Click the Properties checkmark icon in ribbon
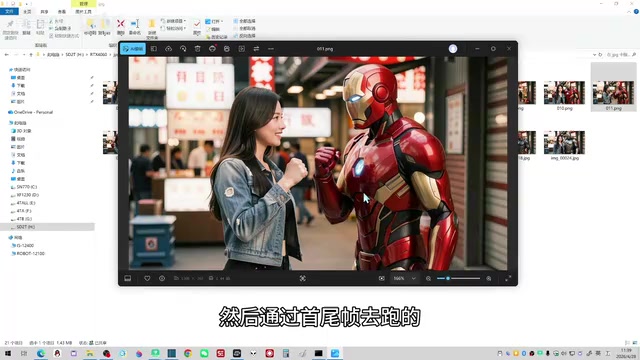The width and height of the screenshot is (640, 360). coord(197,27)
